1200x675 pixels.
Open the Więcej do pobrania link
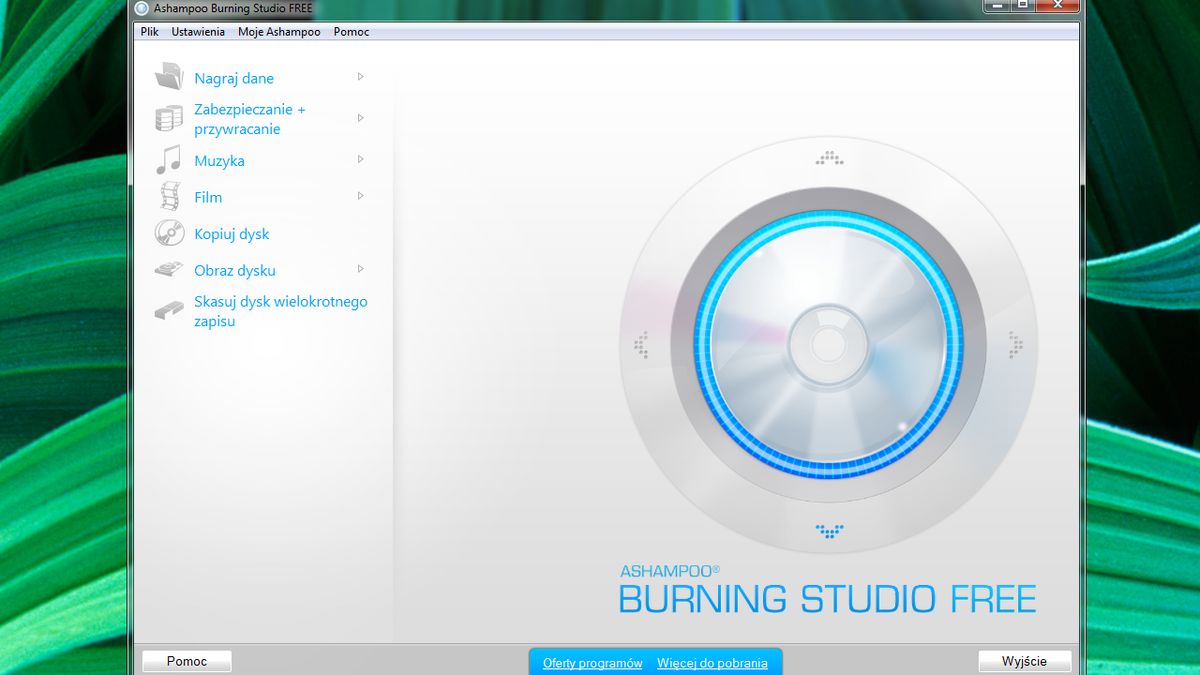tap(712, 663)
